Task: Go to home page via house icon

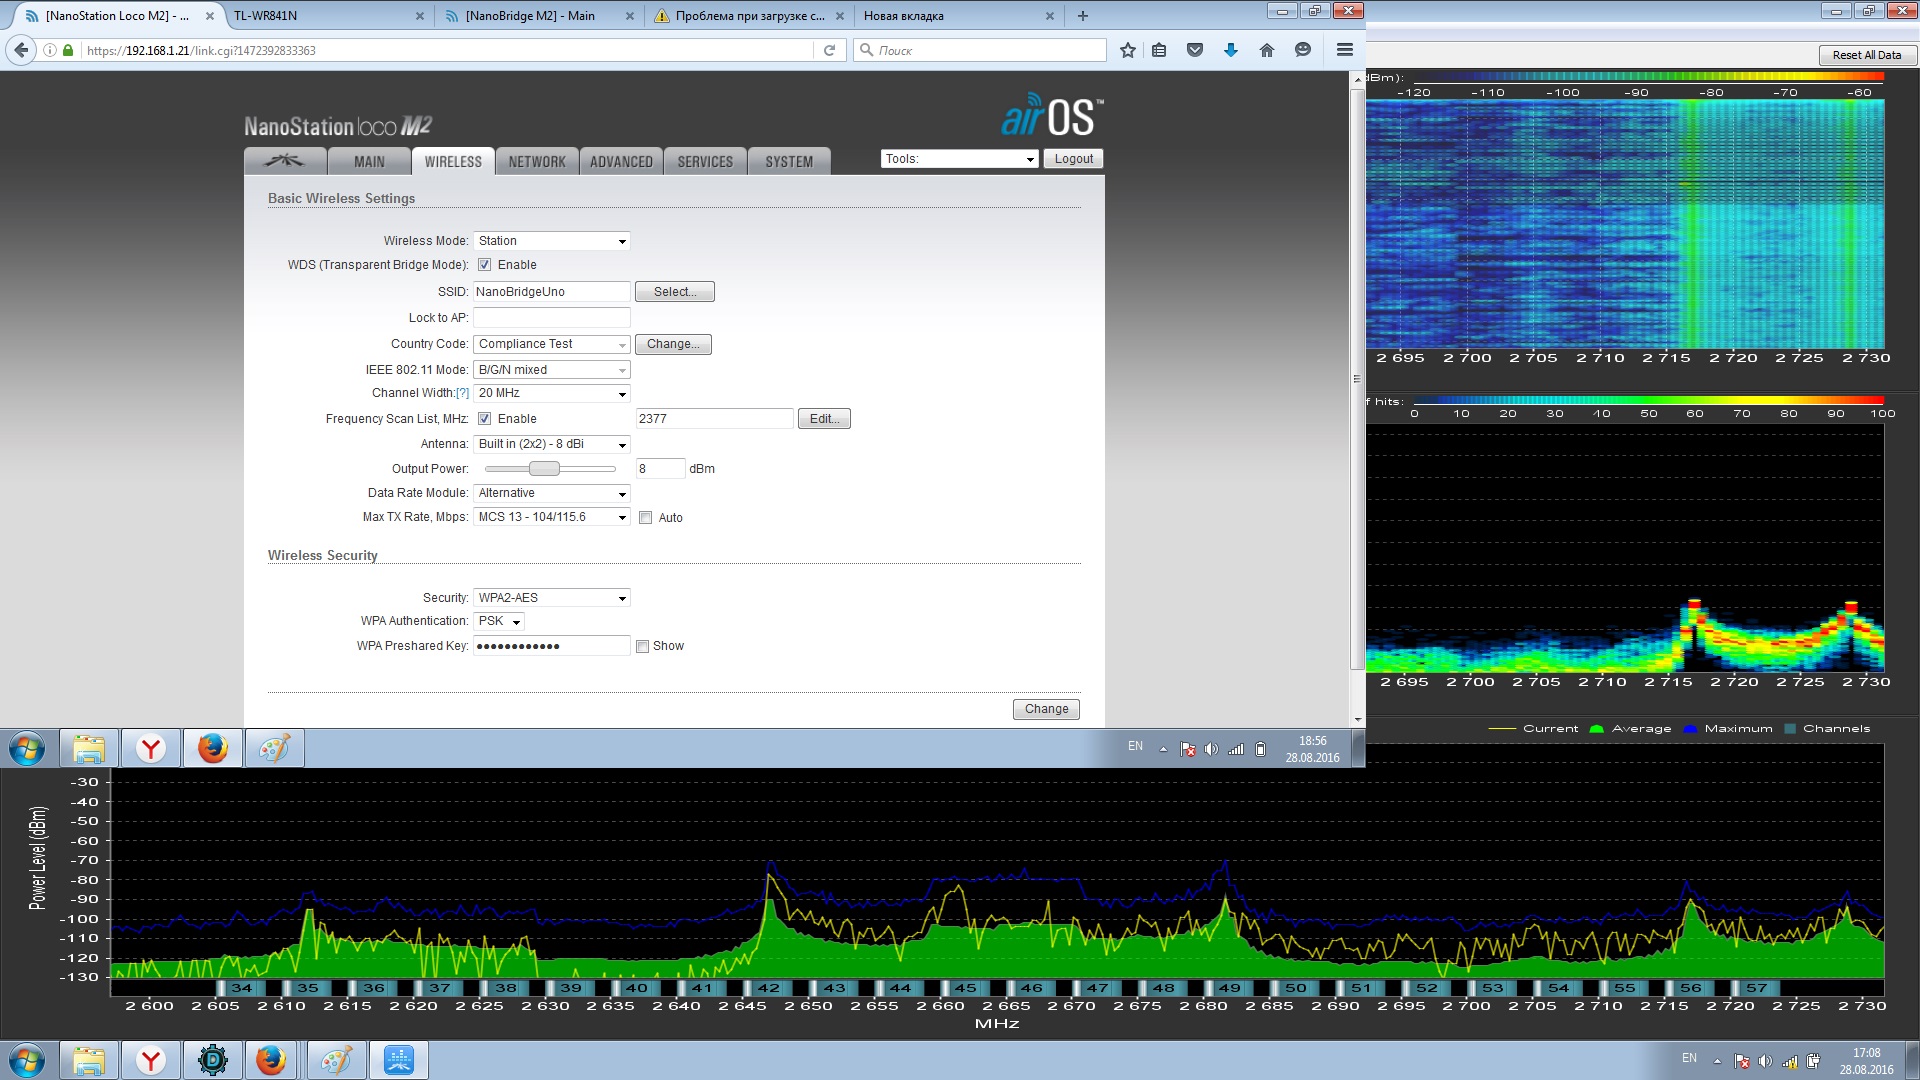Action: (1267, 50)
